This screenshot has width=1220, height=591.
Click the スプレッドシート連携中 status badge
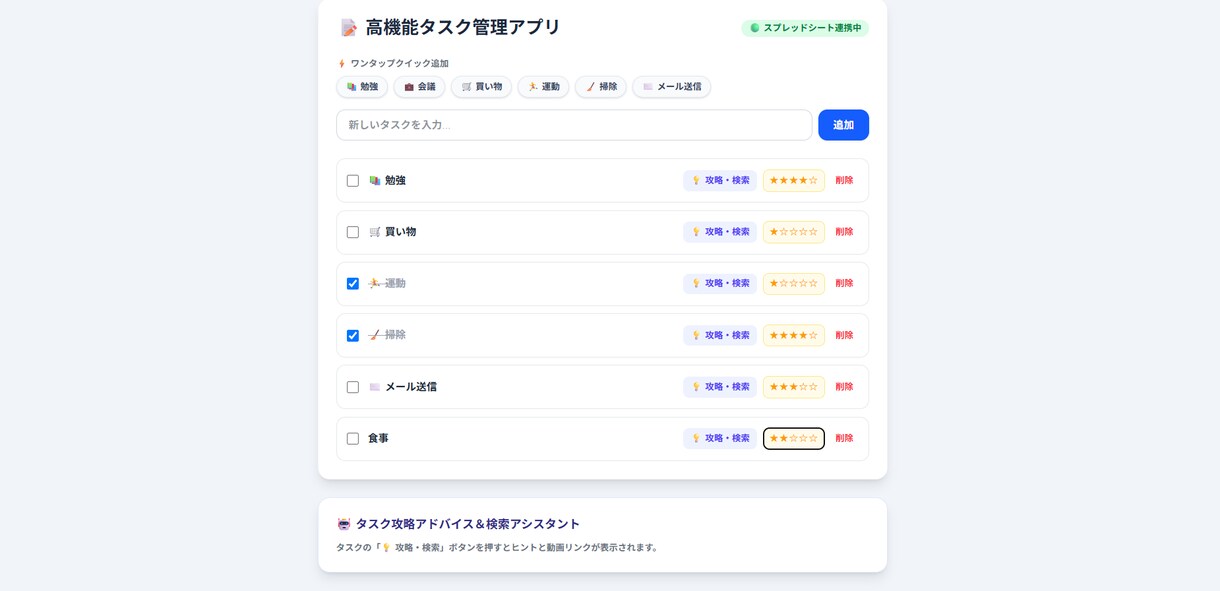[x=805, y=28]
